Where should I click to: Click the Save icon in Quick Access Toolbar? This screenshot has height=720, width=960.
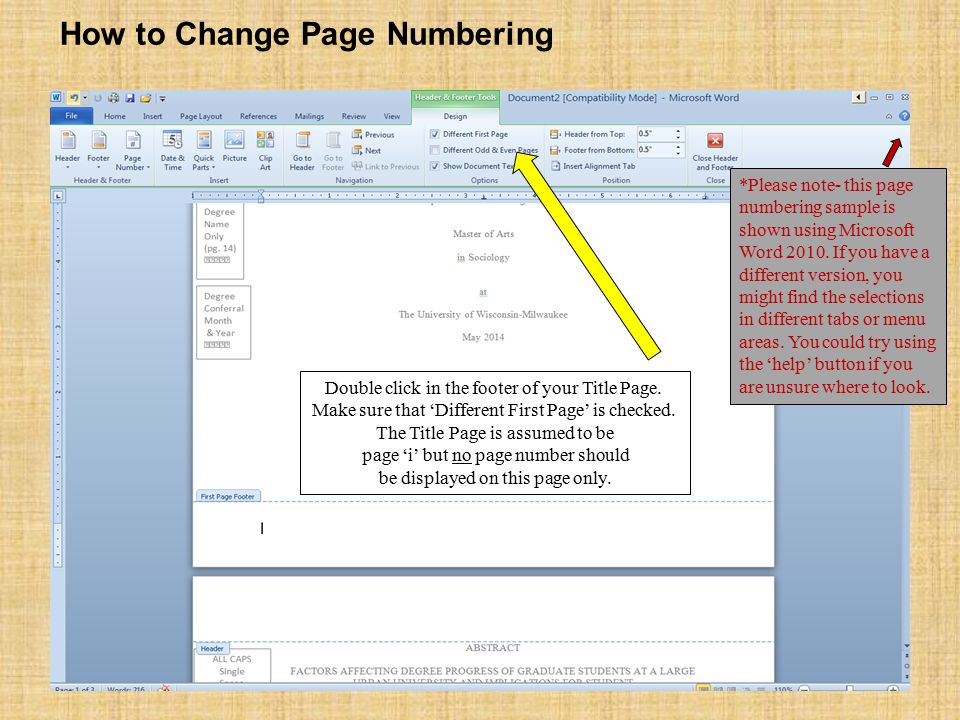130,97
